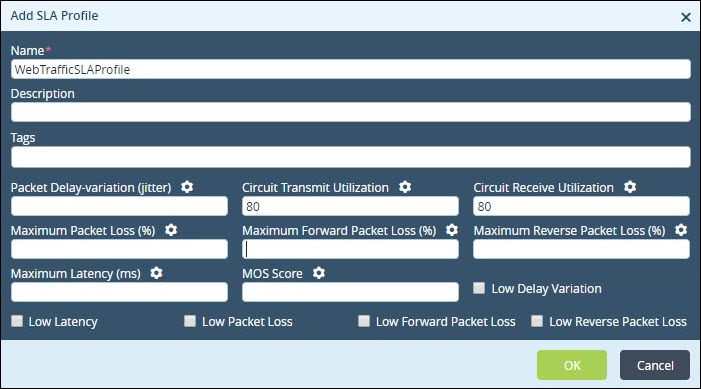The width and height of the screenshot is (701, 389).
Task: Click the MOS Score input box
Action: 350,292
